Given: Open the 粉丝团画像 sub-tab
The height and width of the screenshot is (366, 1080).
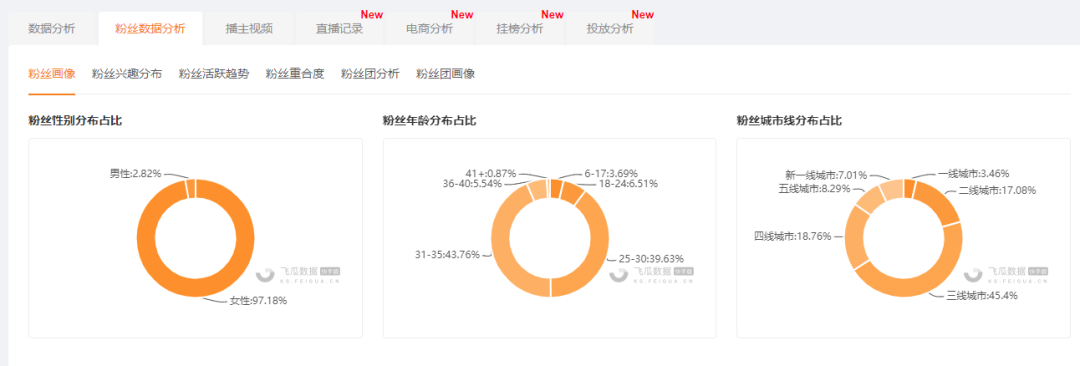Looking at the screenshot, I should (x=446, y=74).
